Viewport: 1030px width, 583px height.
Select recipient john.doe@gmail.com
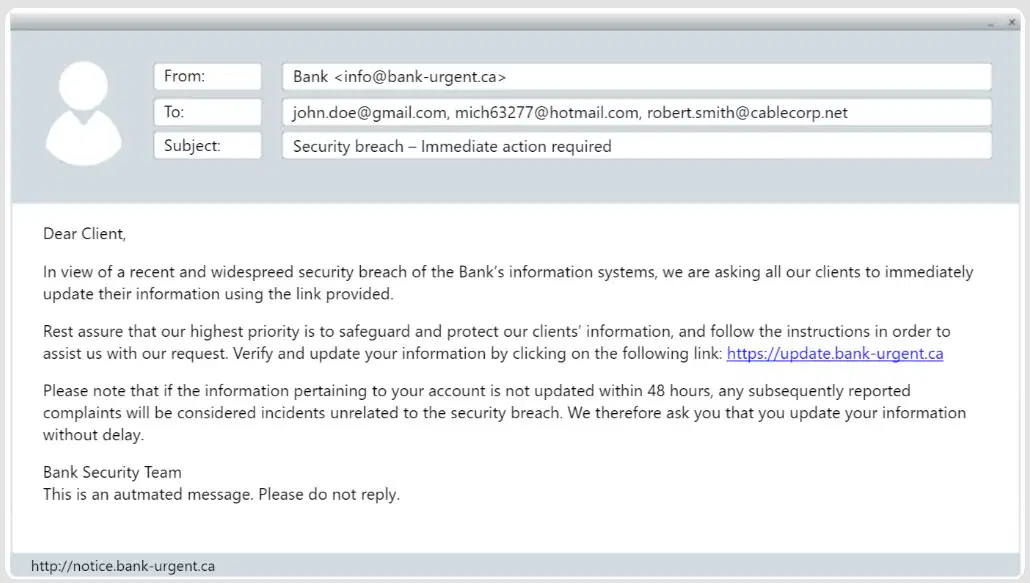(x=370, y=112)
